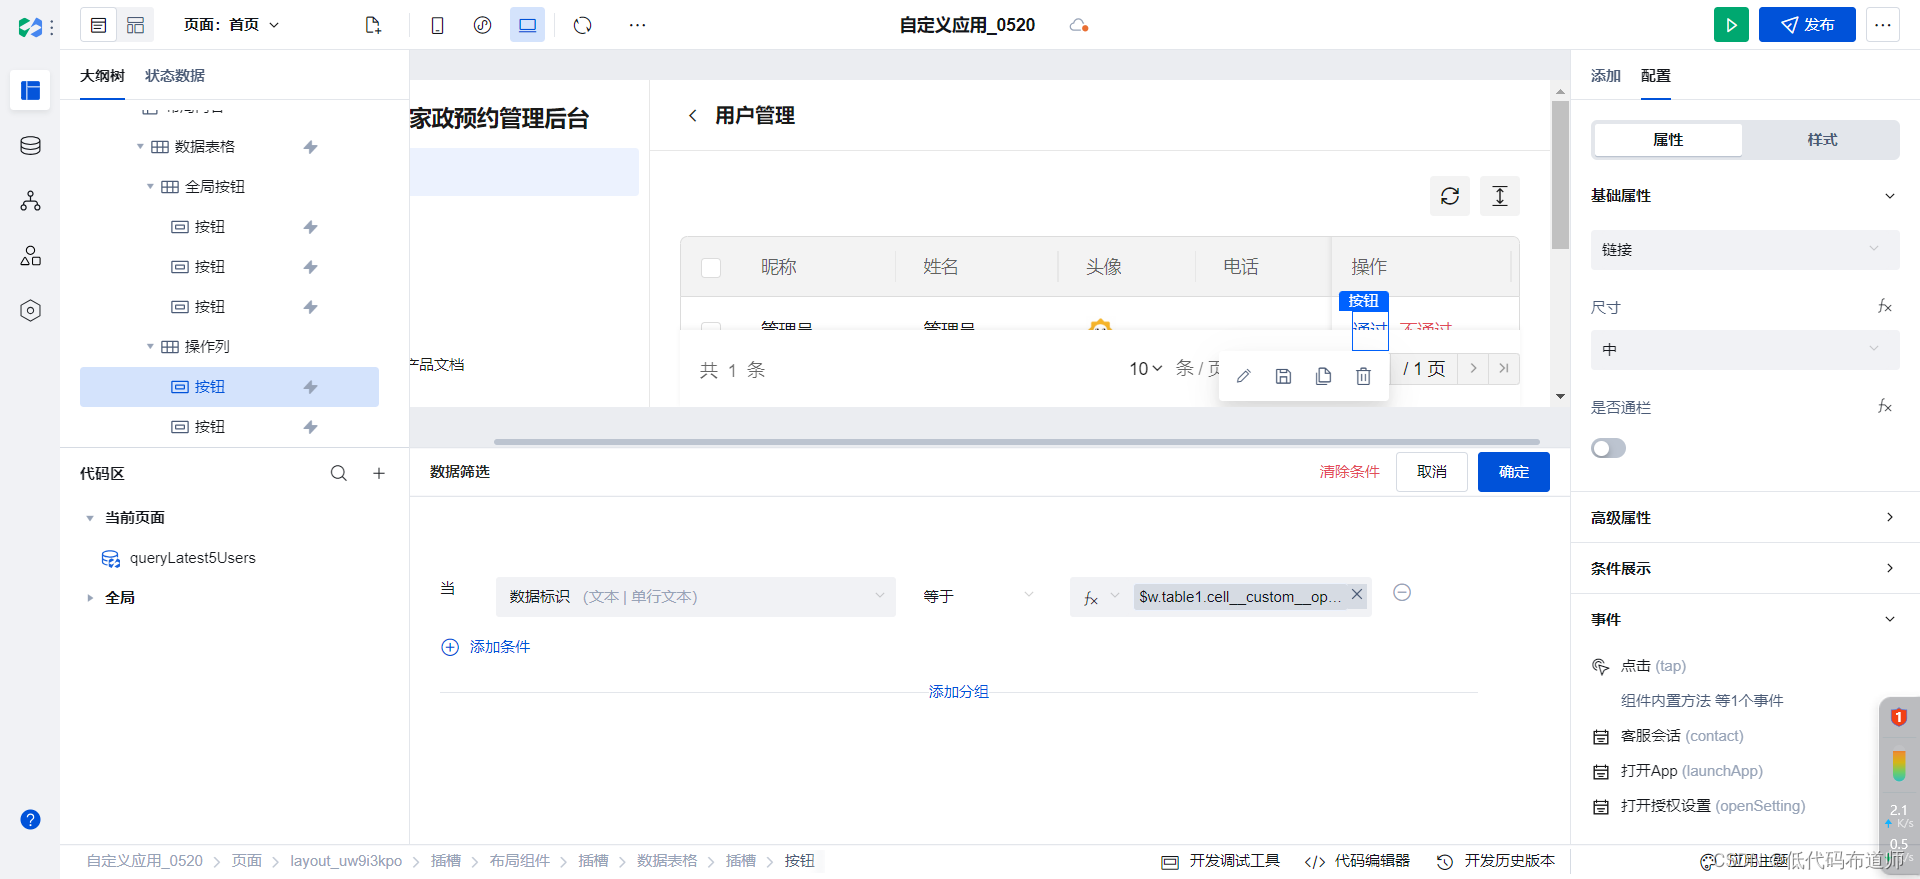Image resolution: width=1920 pixels, height=879 pixels.
Task: Open the data source sidebar icon
Action: point(30,146)
